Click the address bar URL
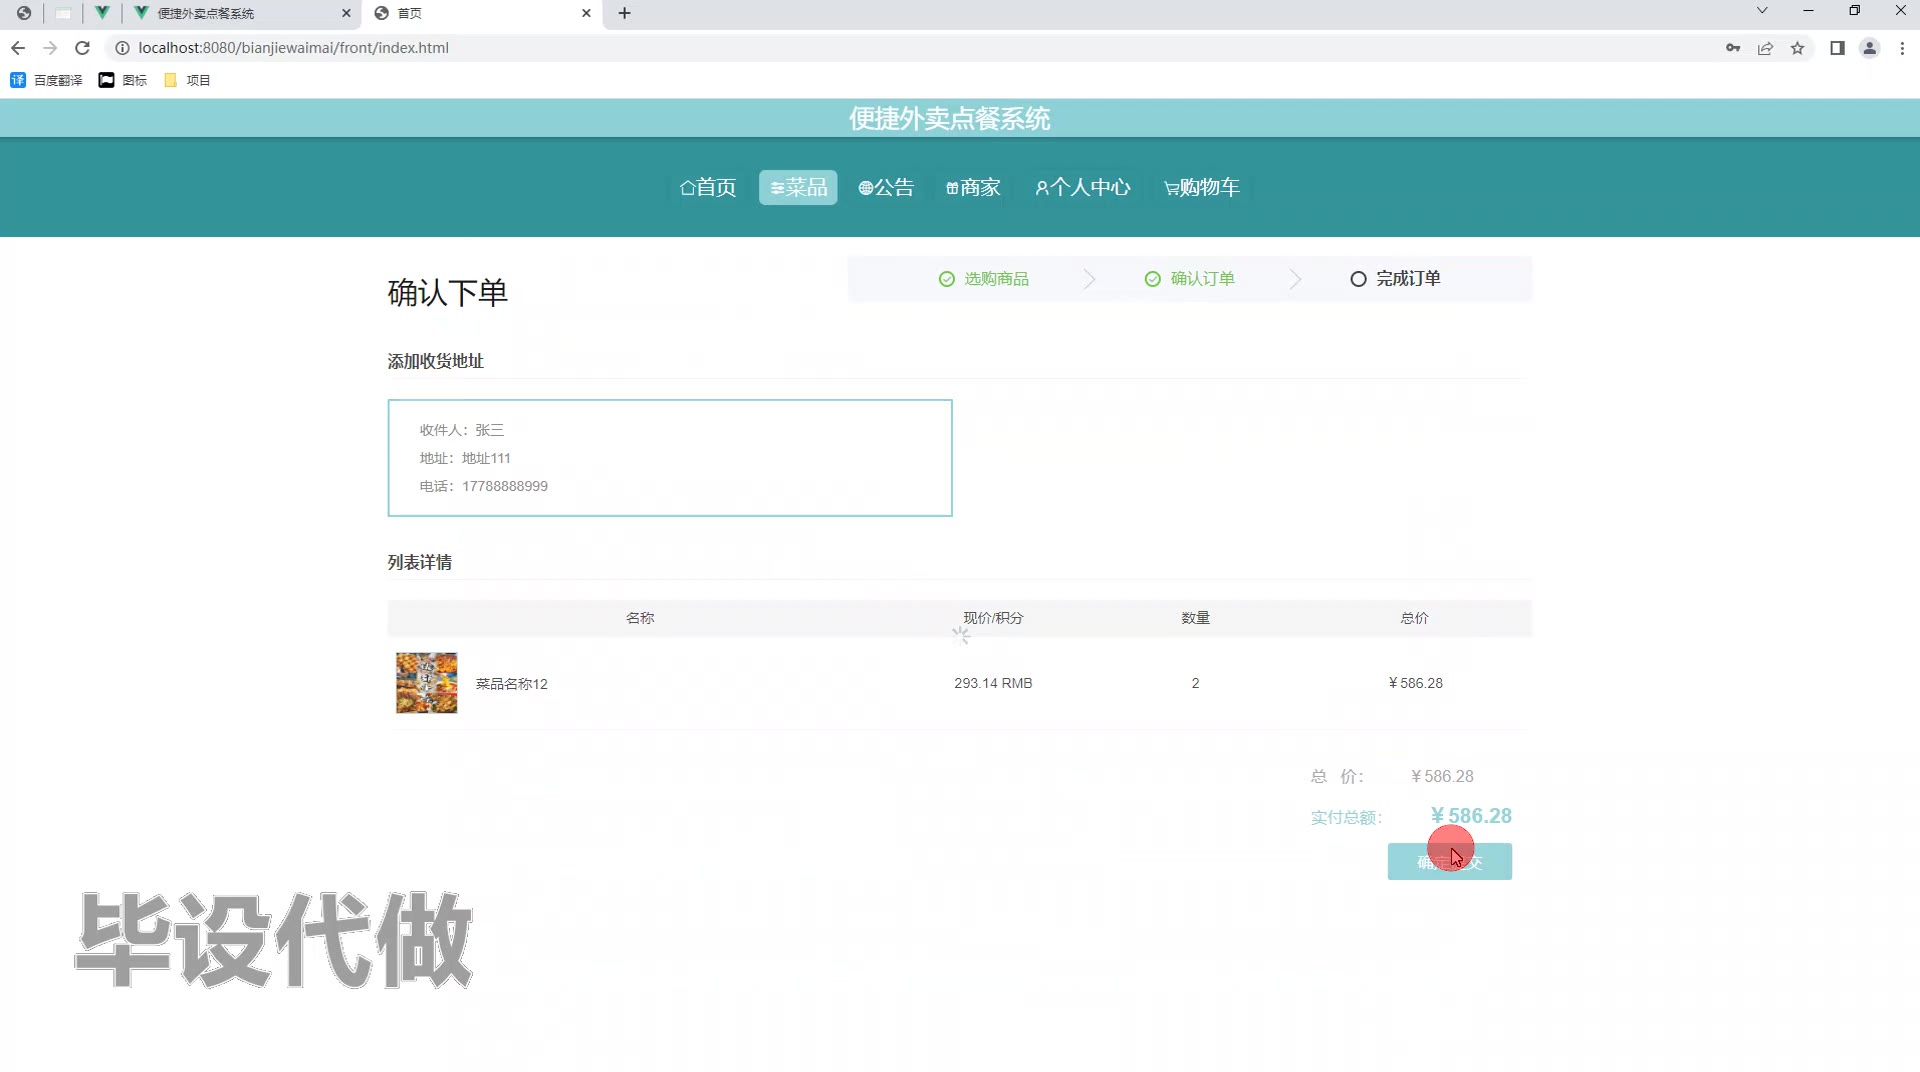This screenshot has height=1072, width=1920. coord(293,48)
